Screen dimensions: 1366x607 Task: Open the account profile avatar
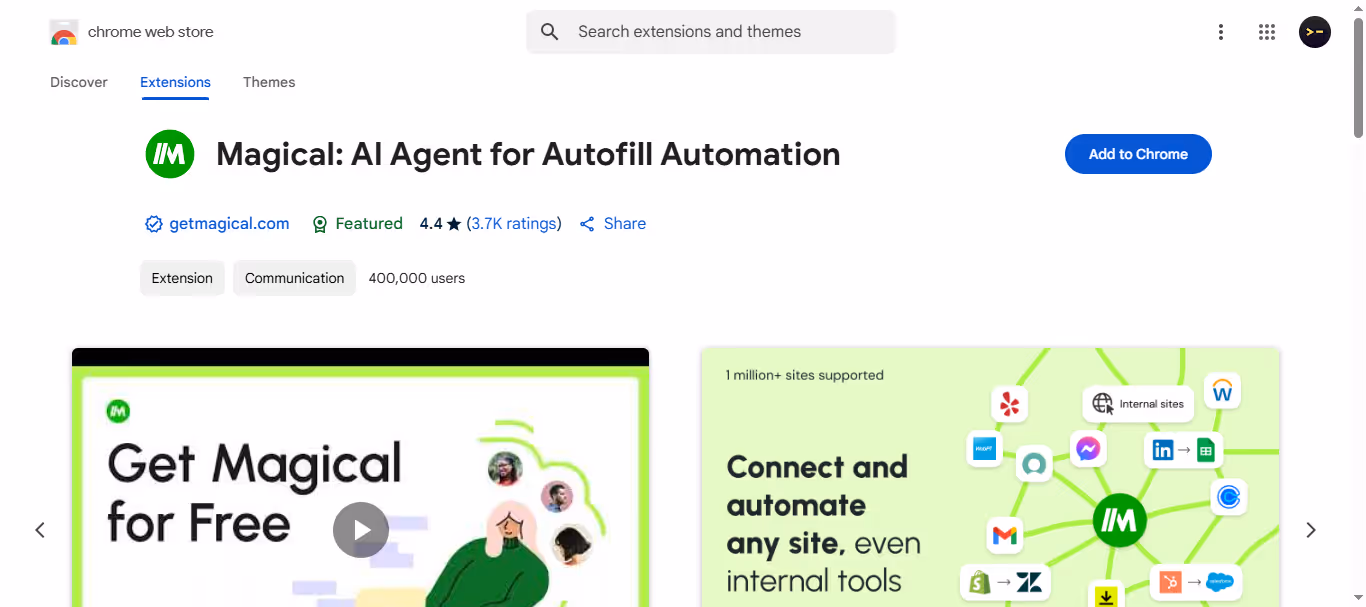[x=1314, y=32]
